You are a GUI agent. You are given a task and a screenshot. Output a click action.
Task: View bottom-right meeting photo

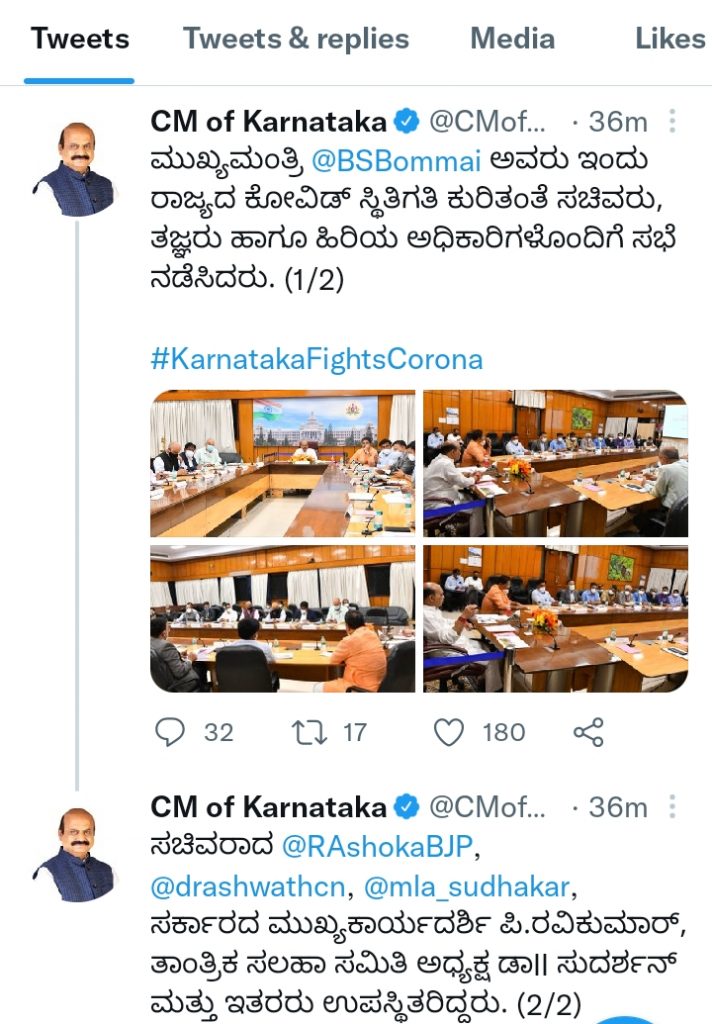[555, 619]
